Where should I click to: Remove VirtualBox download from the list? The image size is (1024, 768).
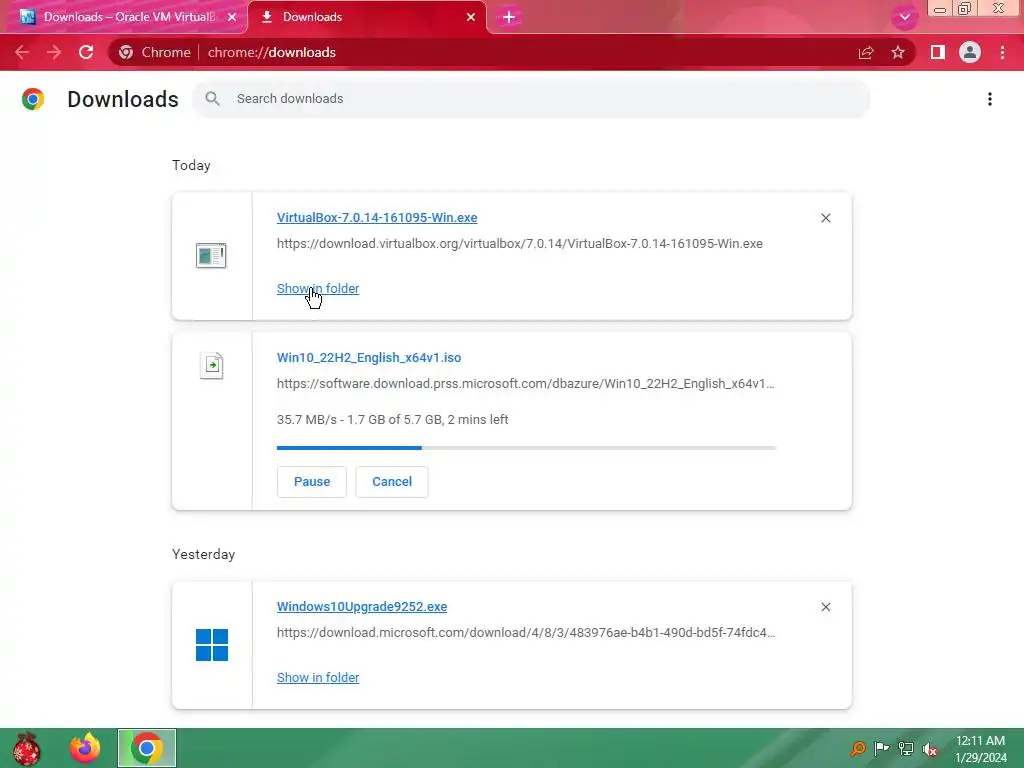826,218
